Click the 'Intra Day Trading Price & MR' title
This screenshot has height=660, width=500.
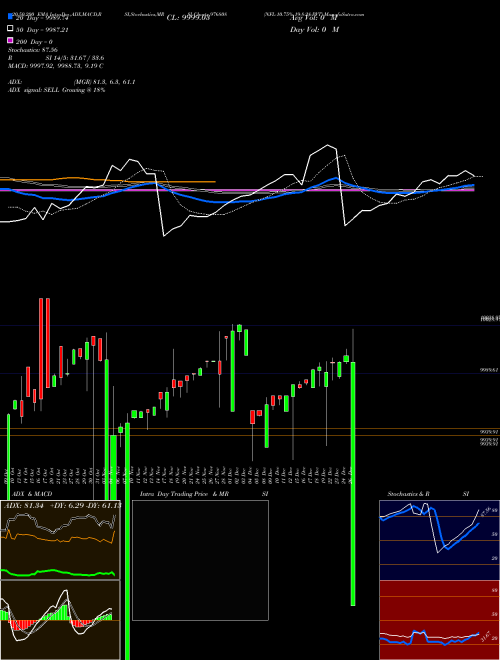(x=184, y=494)
